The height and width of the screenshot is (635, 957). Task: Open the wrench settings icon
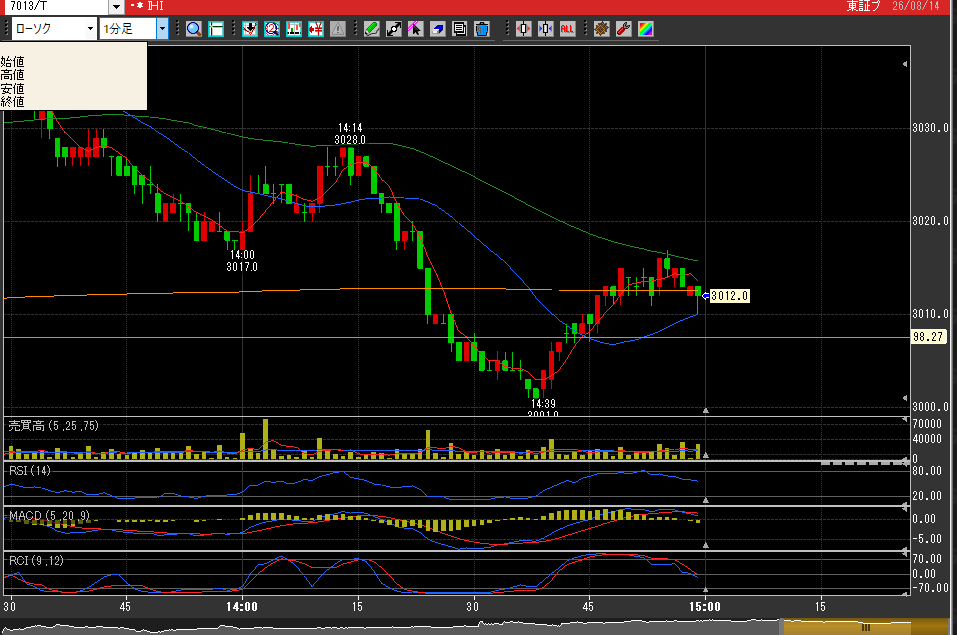point(624,29)
